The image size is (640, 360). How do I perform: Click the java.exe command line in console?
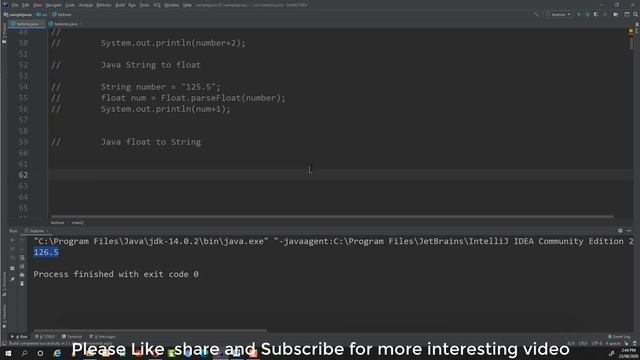333,241
